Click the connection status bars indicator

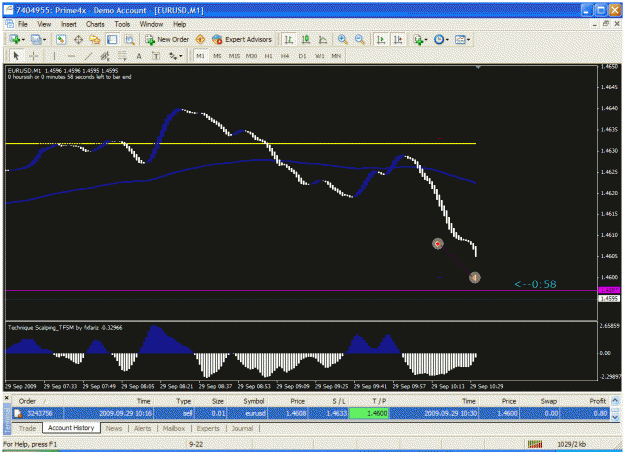535,444
